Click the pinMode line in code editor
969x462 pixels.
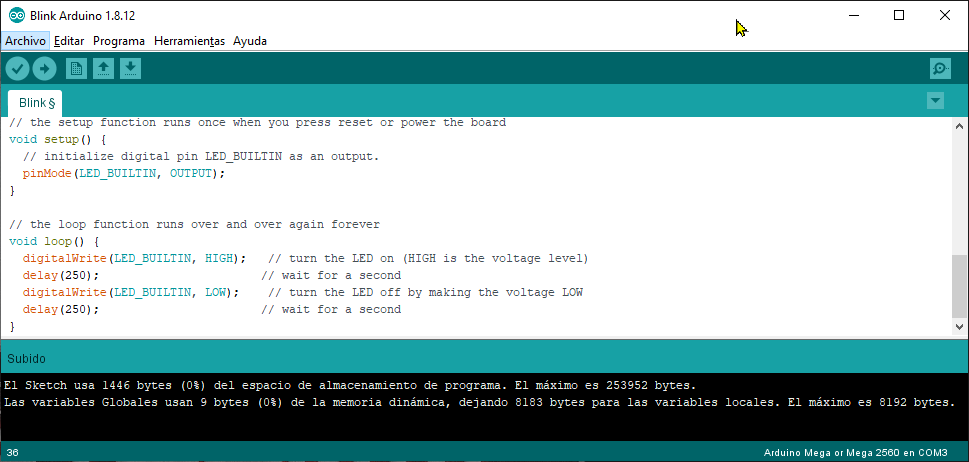[124, 174]
